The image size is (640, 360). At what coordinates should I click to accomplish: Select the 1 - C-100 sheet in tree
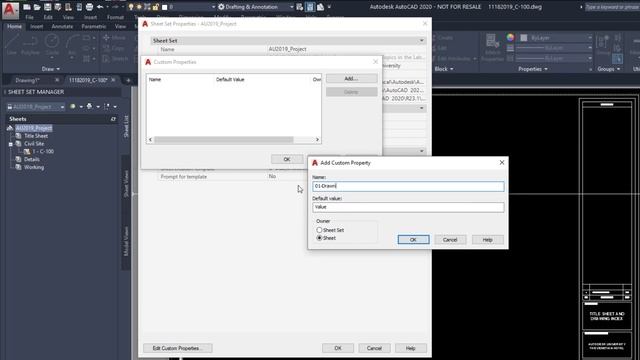coord(43,151)
